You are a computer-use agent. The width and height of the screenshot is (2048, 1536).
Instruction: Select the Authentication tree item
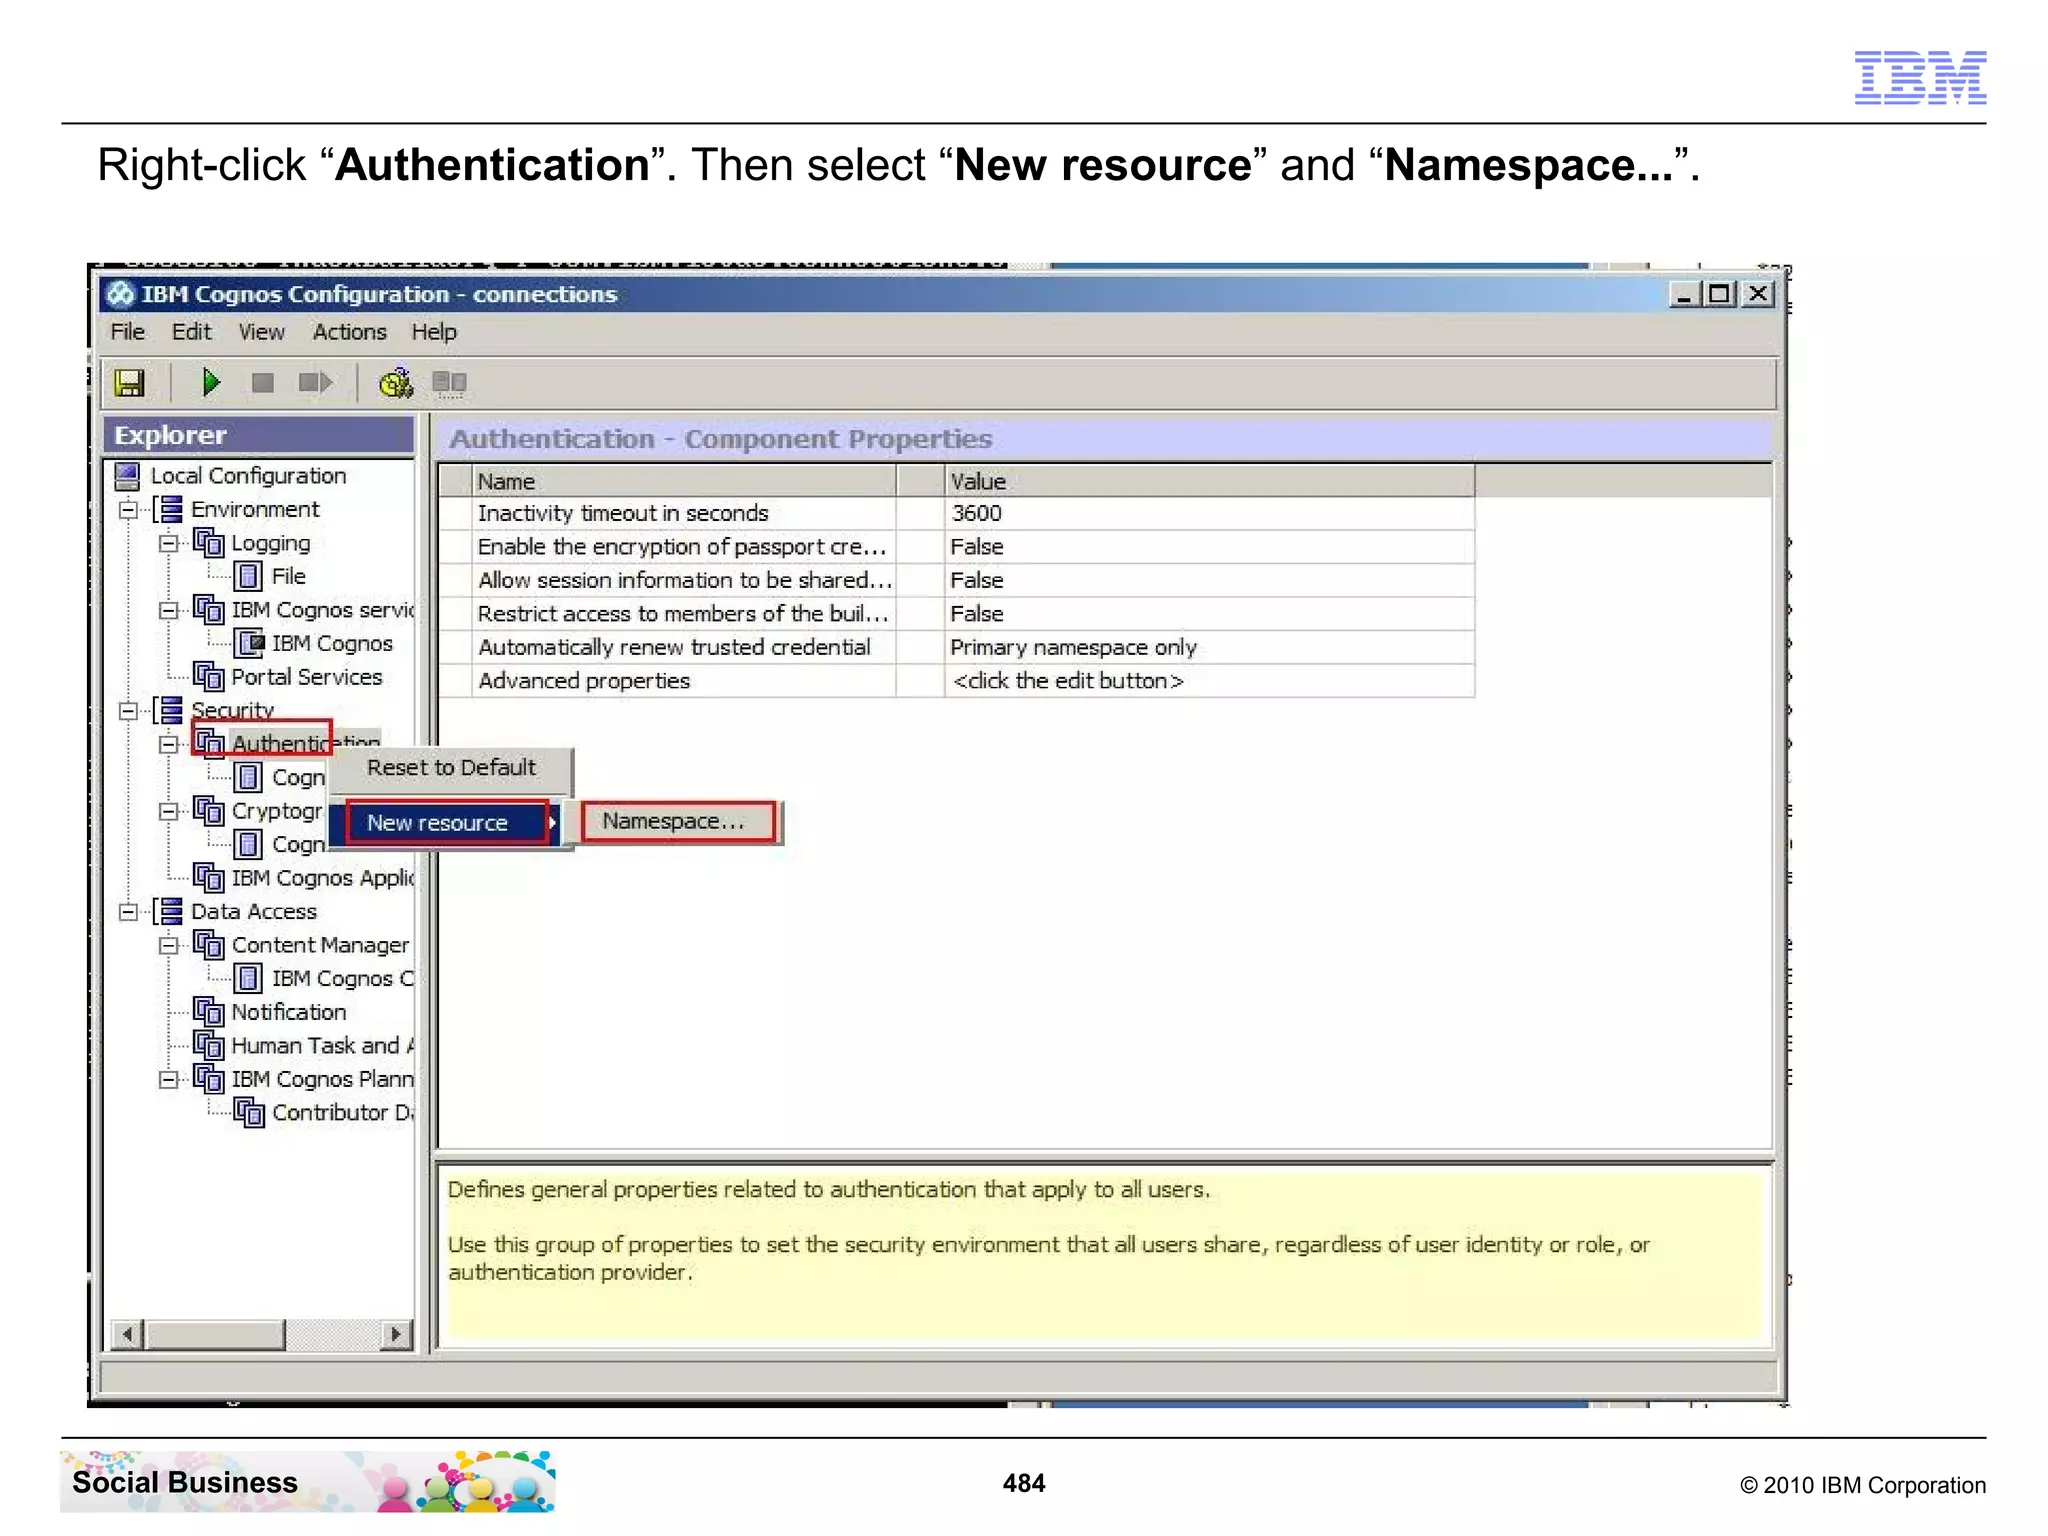pos(305,743)
